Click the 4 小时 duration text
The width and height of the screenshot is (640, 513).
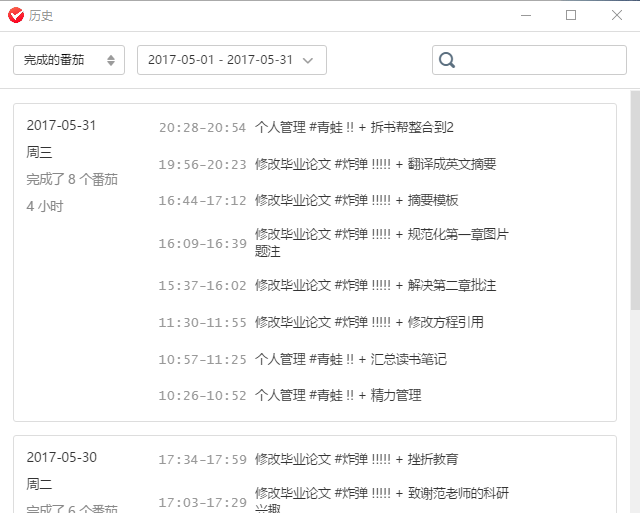[x=45, y=206]
